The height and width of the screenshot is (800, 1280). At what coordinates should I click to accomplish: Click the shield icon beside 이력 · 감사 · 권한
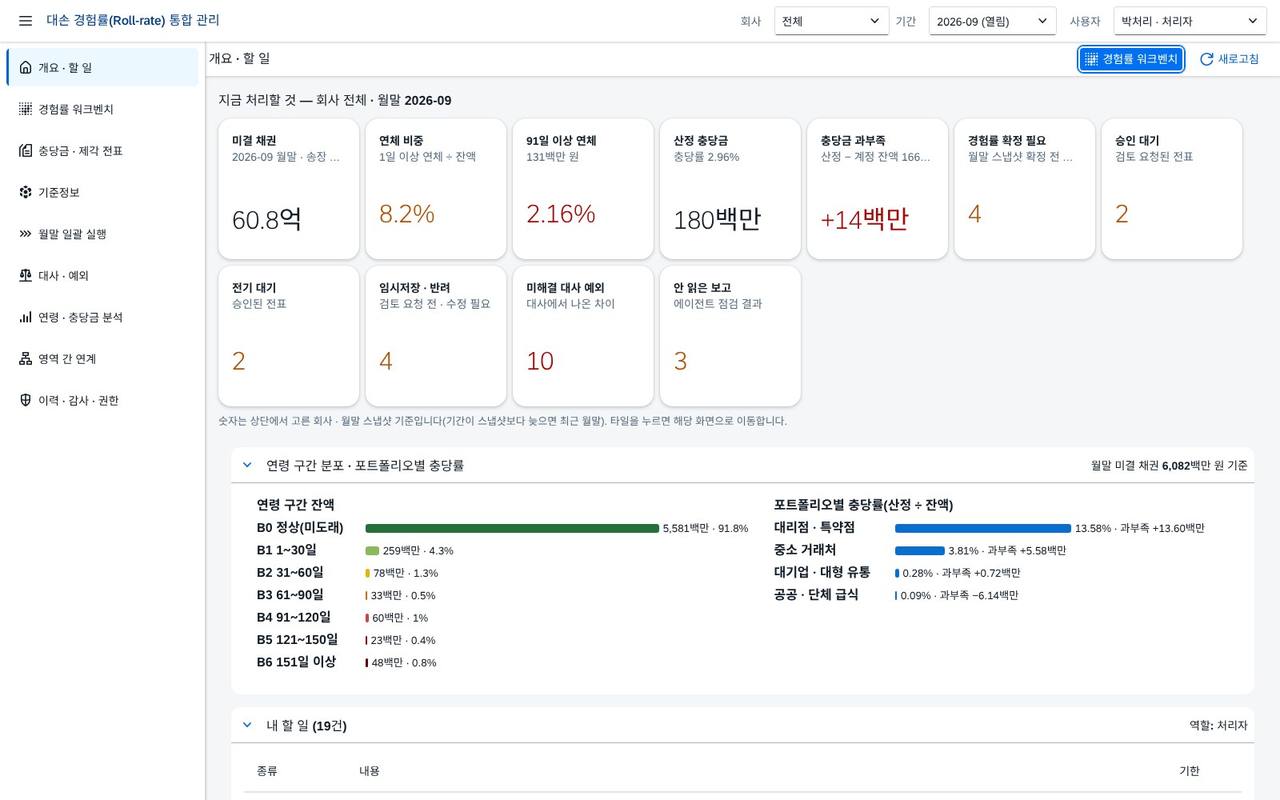click(26, 400)
